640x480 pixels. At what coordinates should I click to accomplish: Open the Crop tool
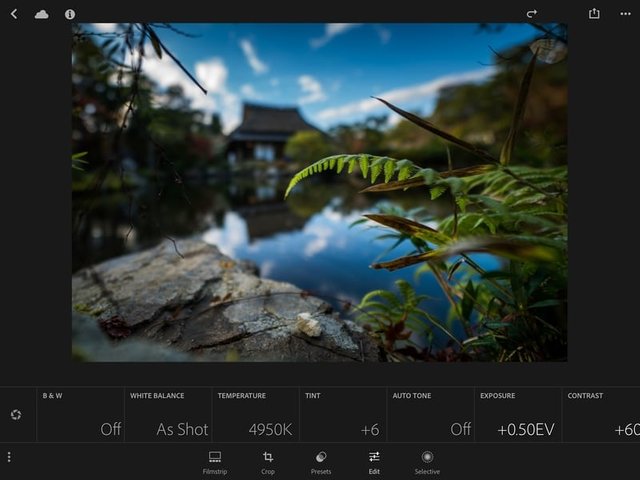tap(268, 462)
